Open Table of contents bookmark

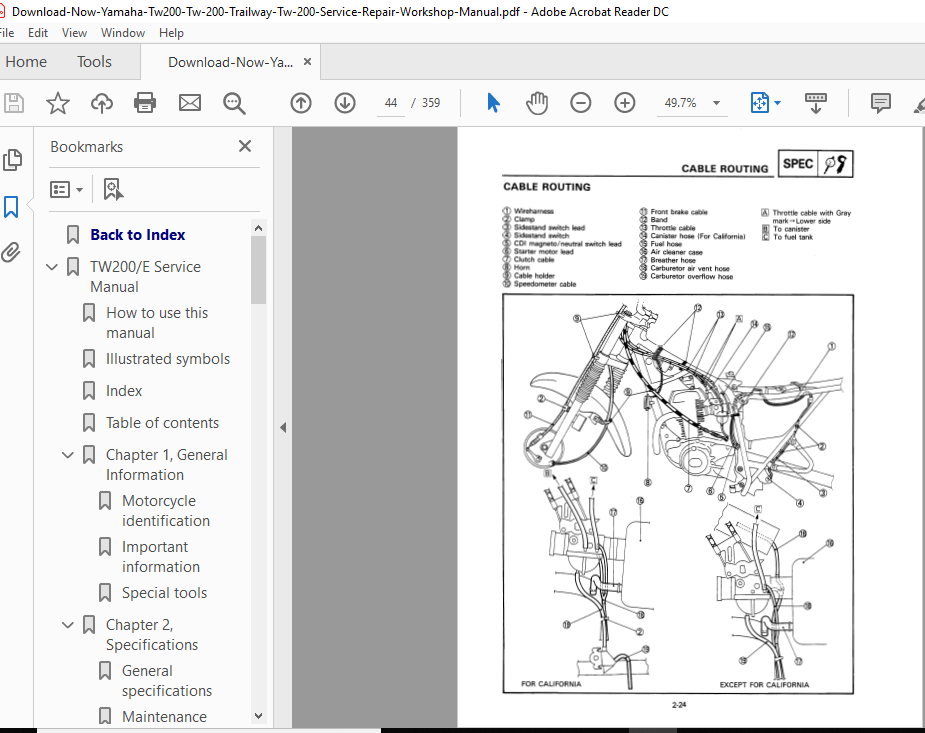pos(162,423)
